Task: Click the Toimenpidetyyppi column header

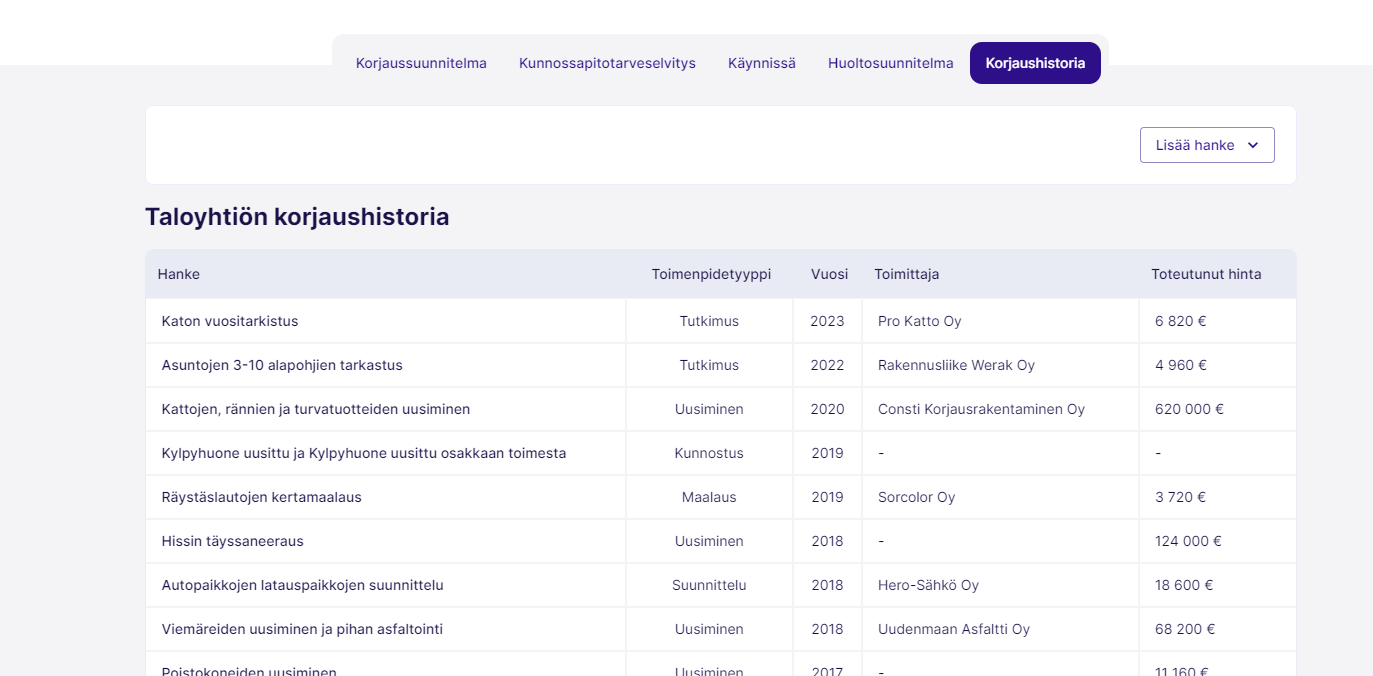Action: tap(711, 274)
